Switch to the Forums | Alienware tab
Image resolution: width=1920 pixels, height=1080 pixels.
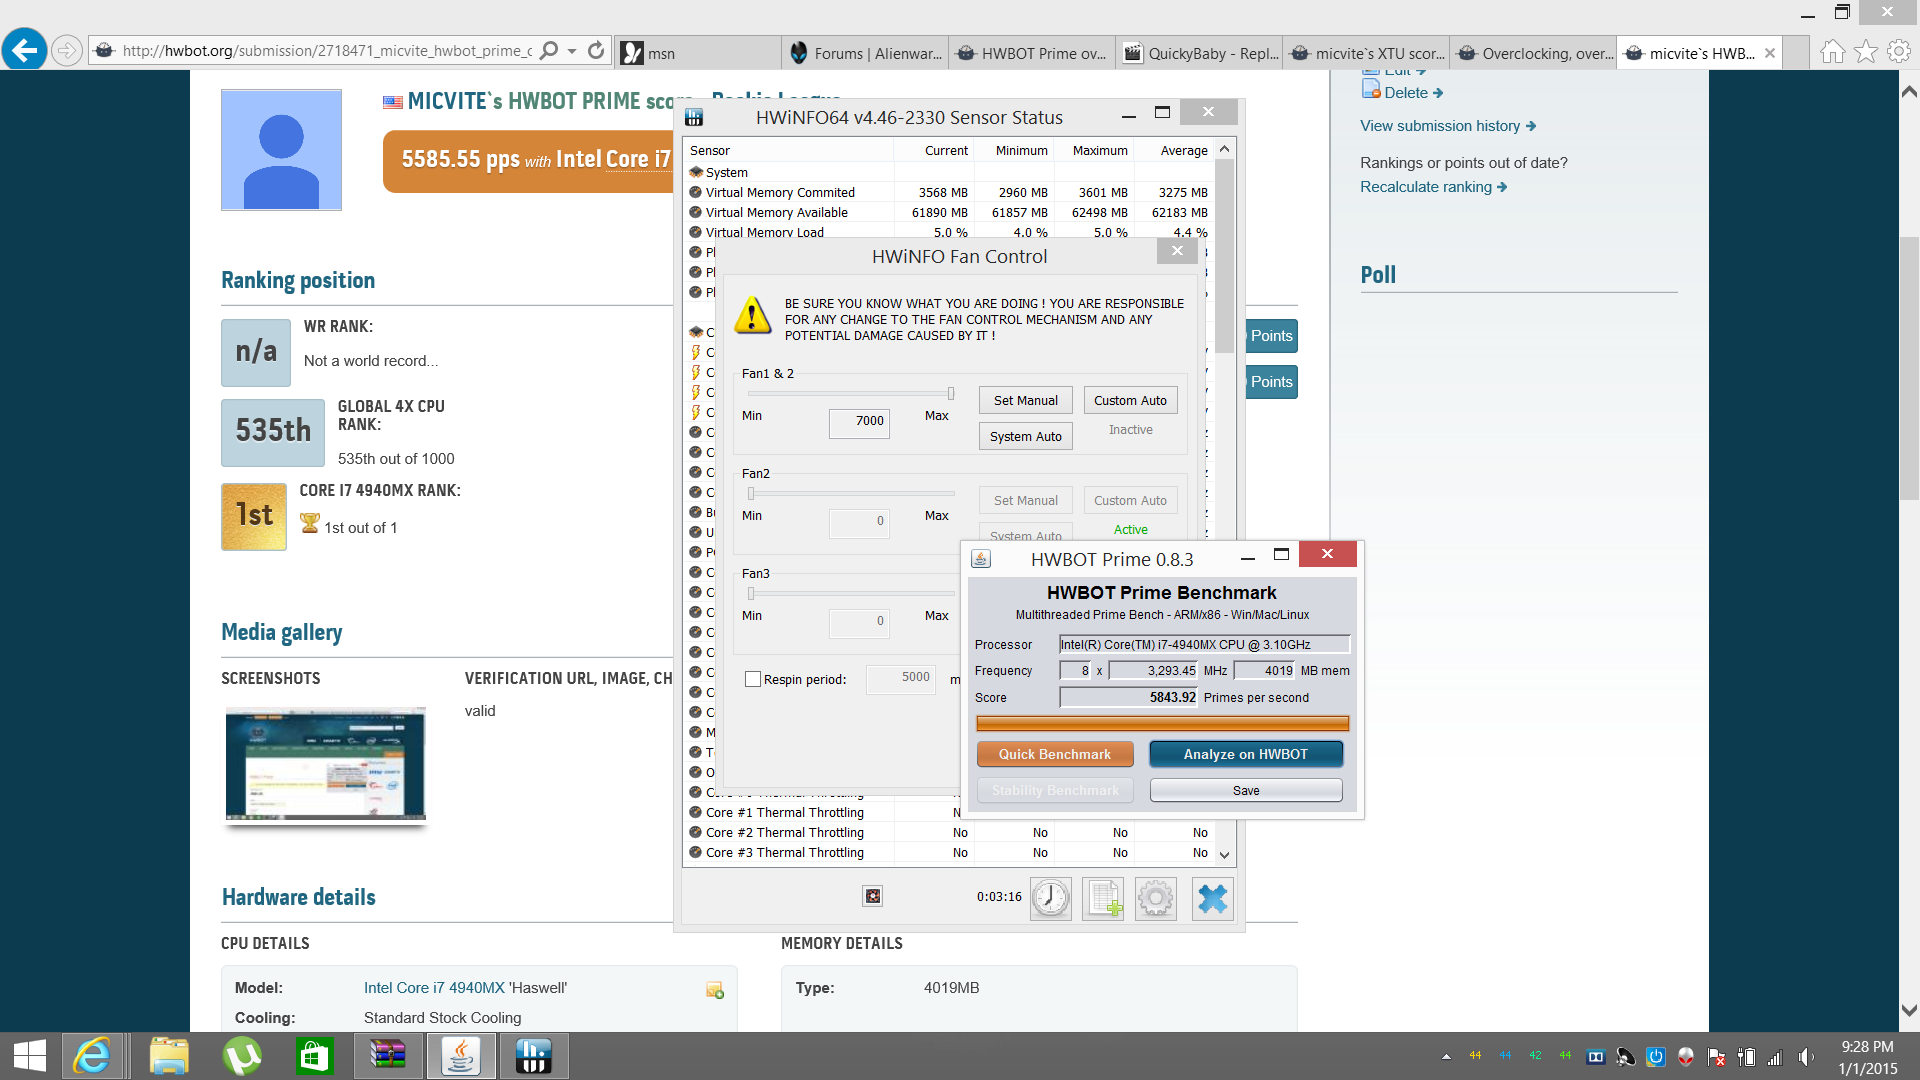point(866,53)
